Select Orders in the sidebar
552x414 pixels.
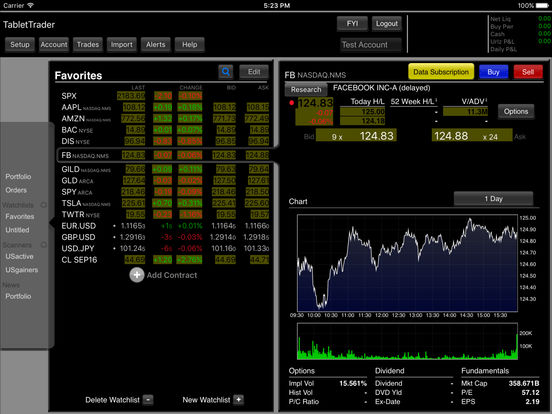pos(16,190)
